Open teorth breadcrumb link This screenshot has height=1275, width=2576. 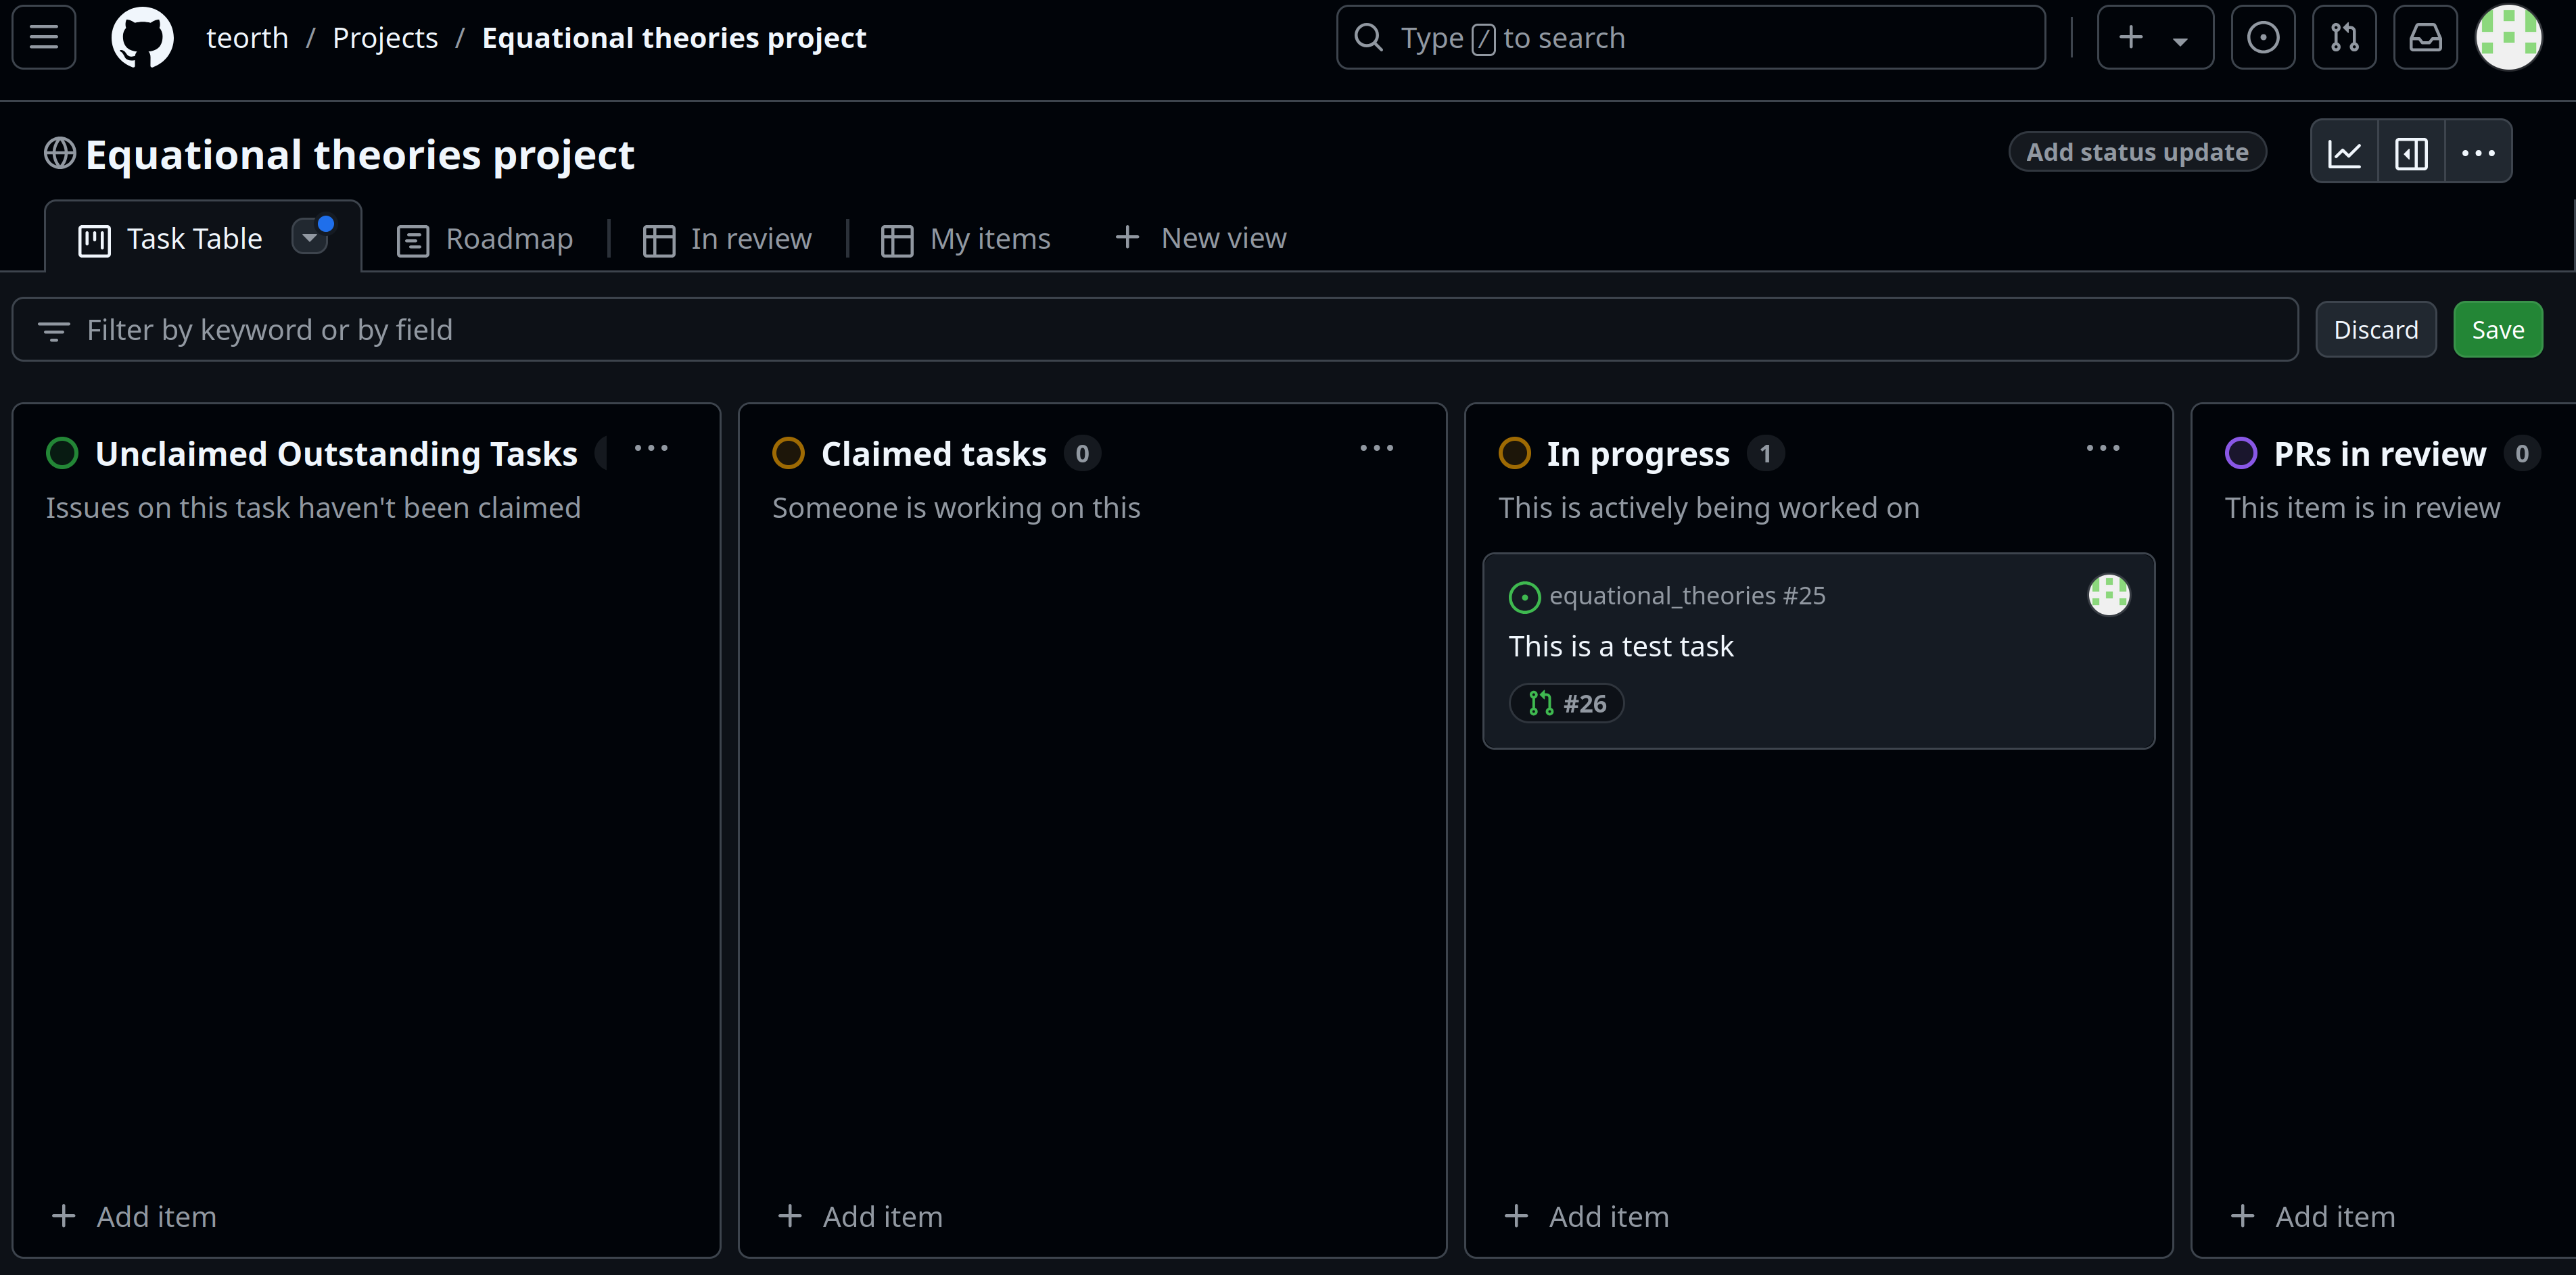pos(247,38)
